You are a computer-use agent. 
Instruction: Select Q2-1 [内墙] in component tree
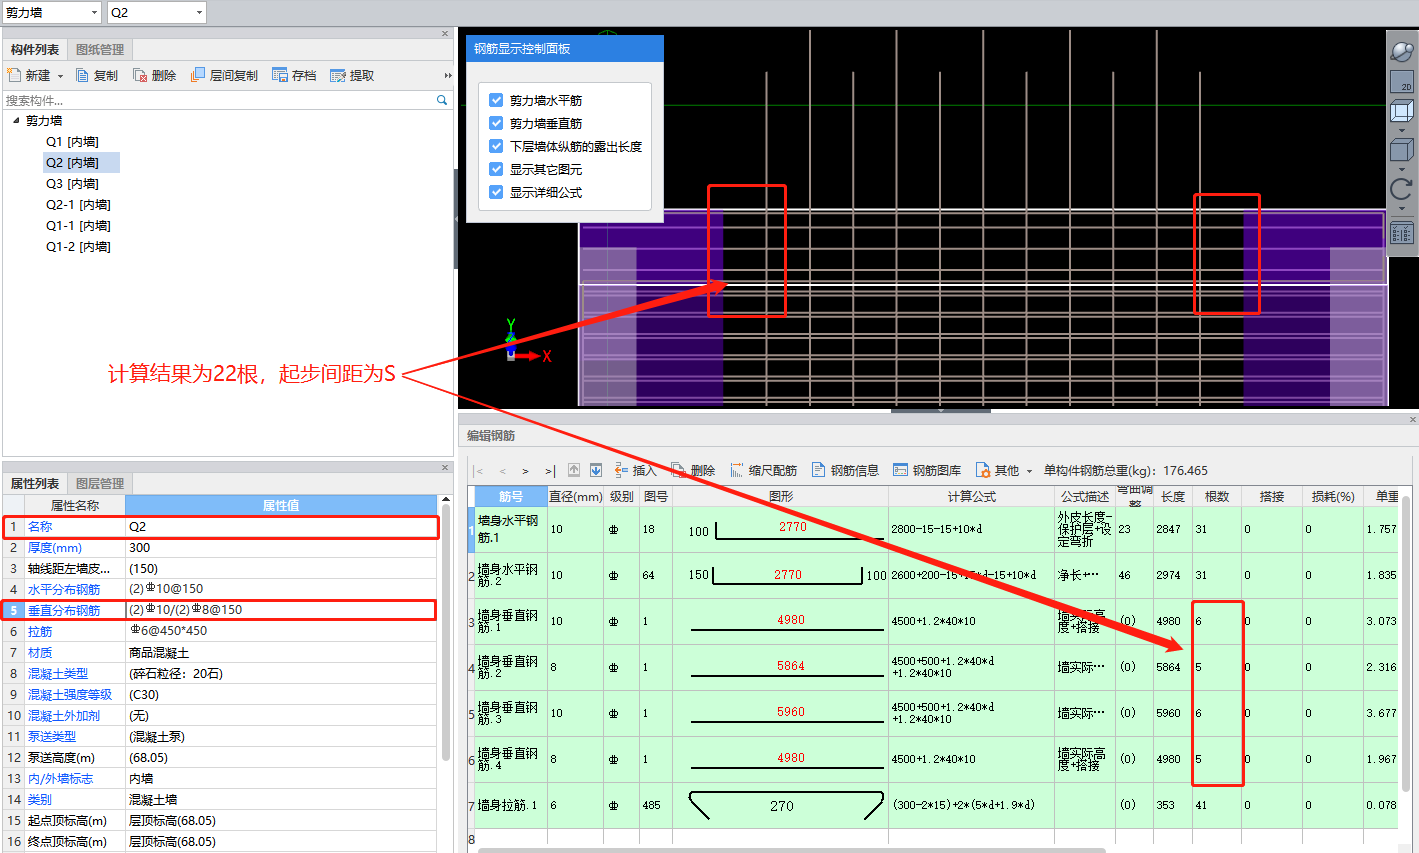[78, 205]
